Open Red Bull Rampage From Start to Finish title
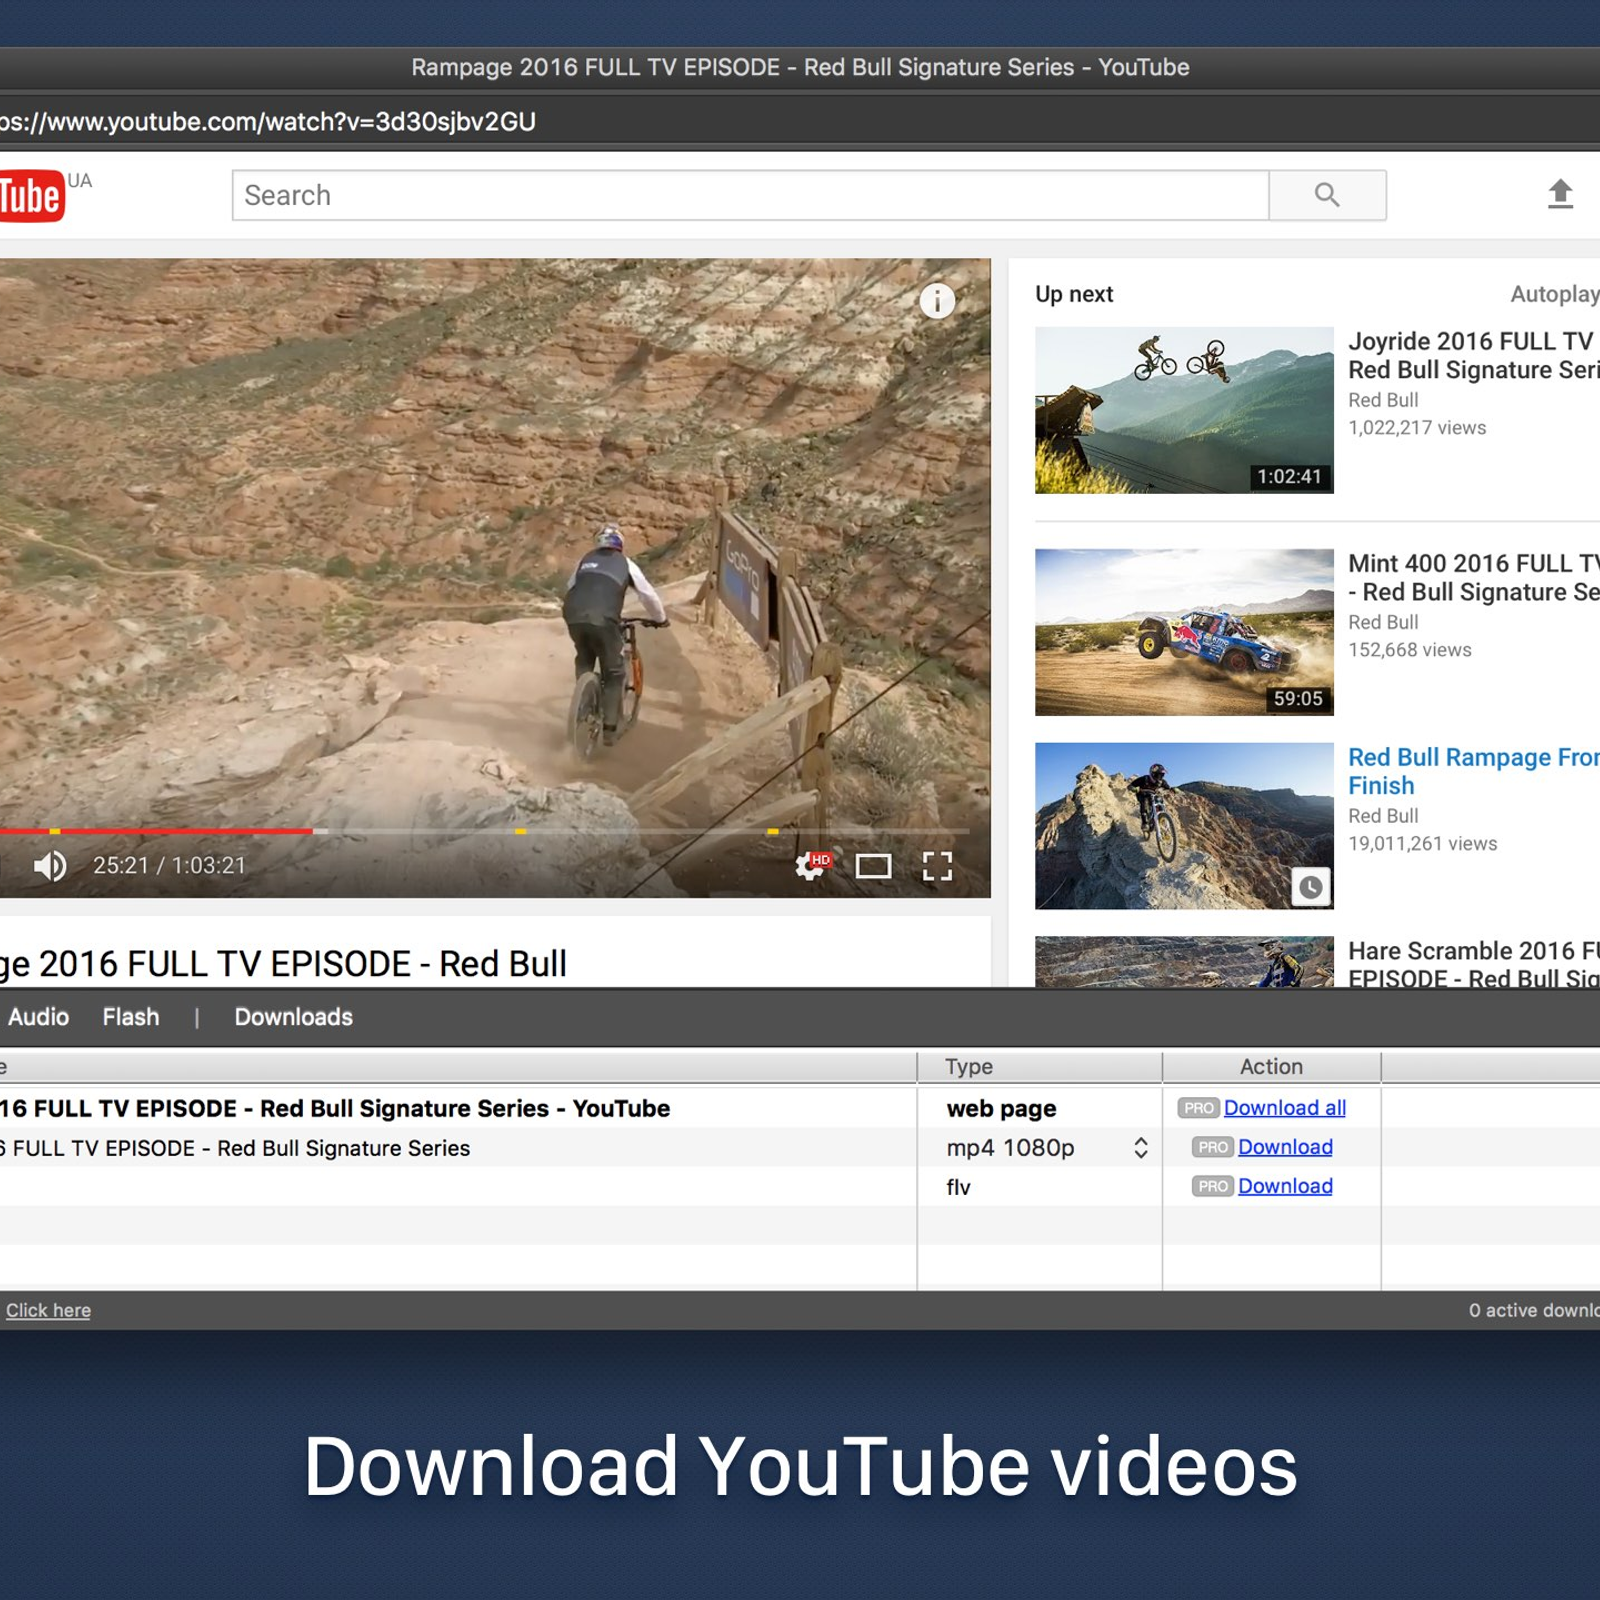This screenshot has width=1600, height=1600. click(1474, 771)
